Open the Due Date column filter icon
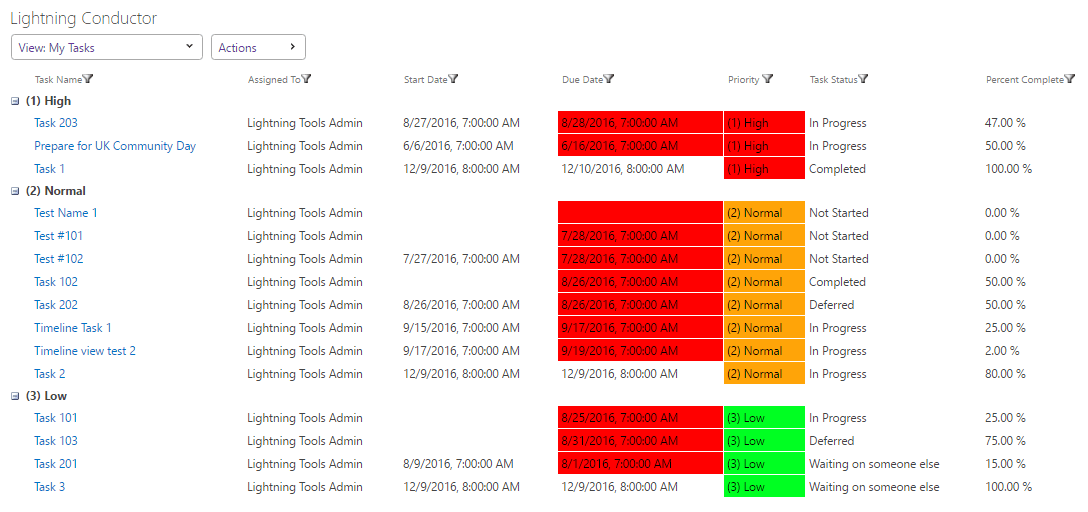 click(x=609, y=79)
